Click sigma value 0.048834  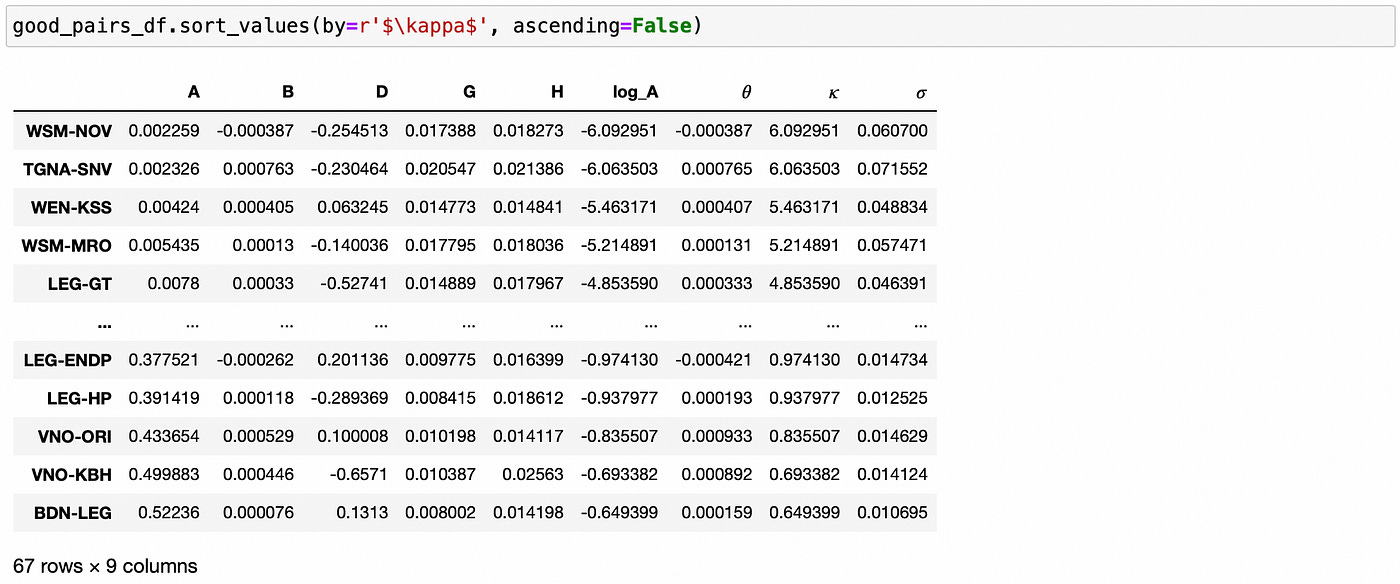click(x=893, y=207)
